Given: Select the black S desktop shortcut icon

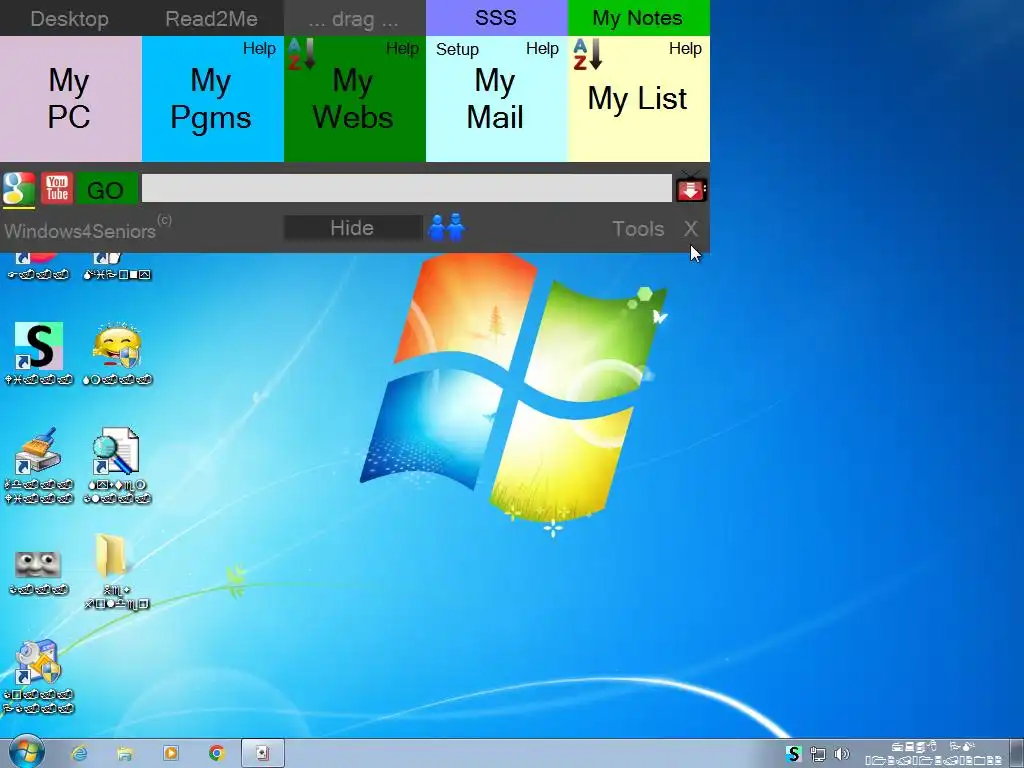Looking at the screenshot, I should (x=39, y=347).
